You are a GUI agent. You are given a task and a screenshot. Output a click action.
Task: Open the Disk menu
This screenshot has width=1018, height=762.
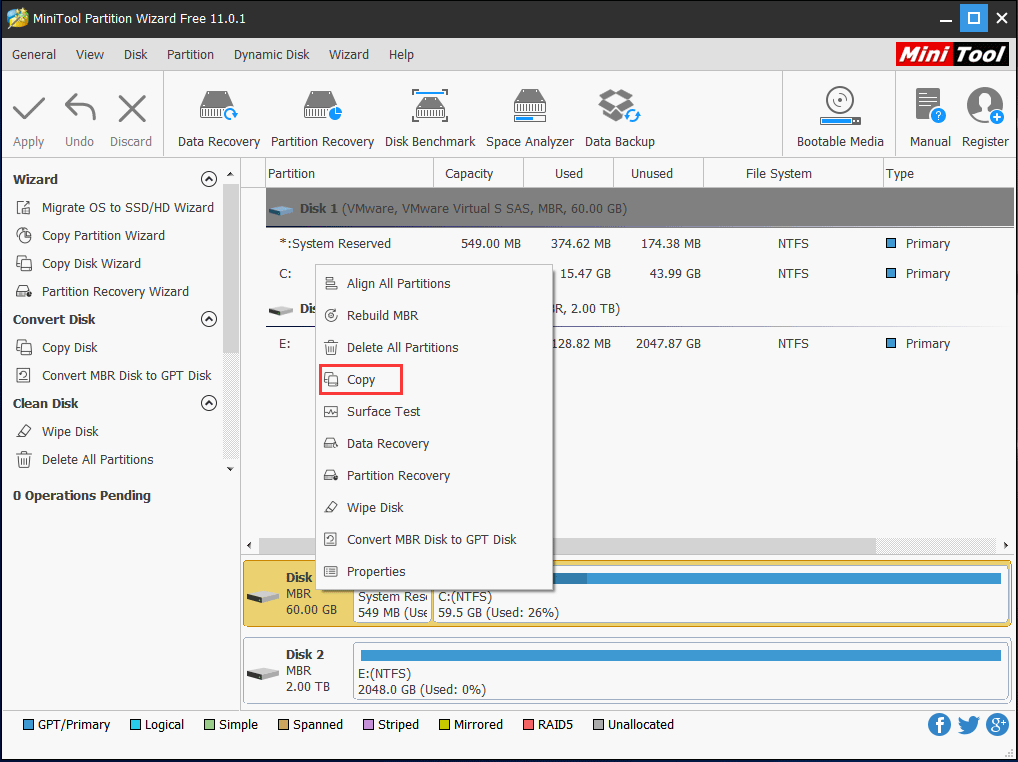[136, 55]
